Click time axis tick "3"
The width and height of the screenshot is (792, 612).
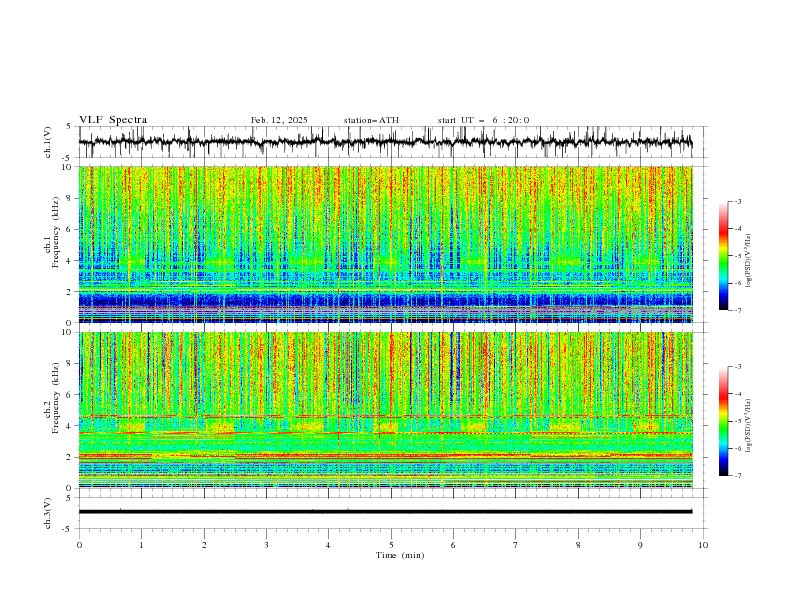pos(266,545)
